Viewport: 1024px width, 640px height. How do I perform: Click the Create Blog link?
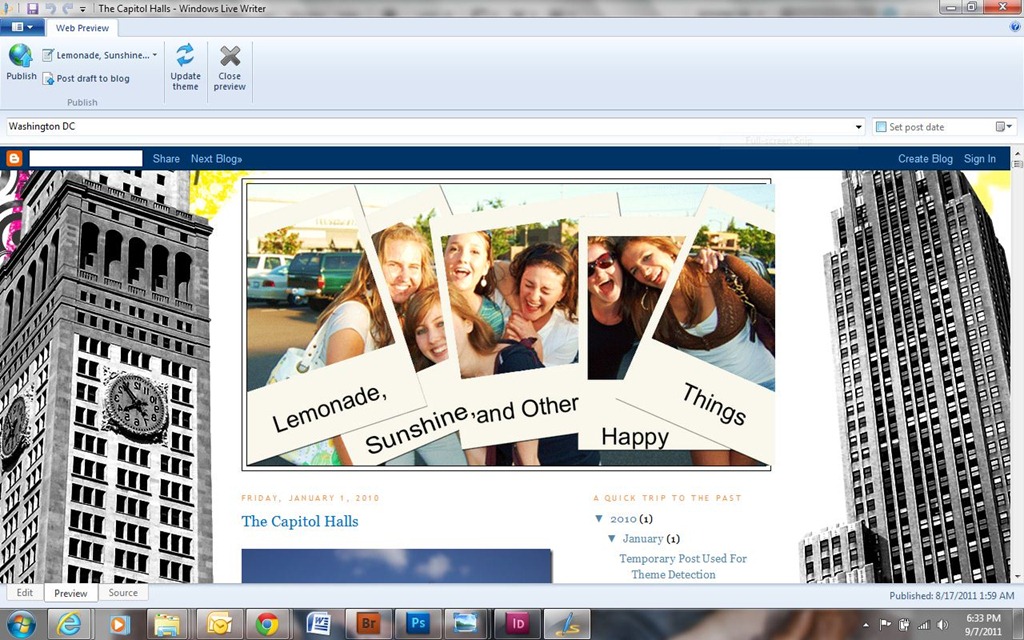point(925,159)
